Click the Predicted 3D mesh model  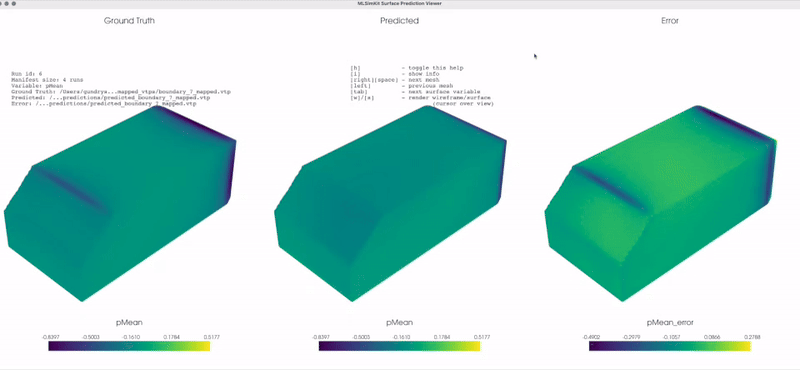390,203
